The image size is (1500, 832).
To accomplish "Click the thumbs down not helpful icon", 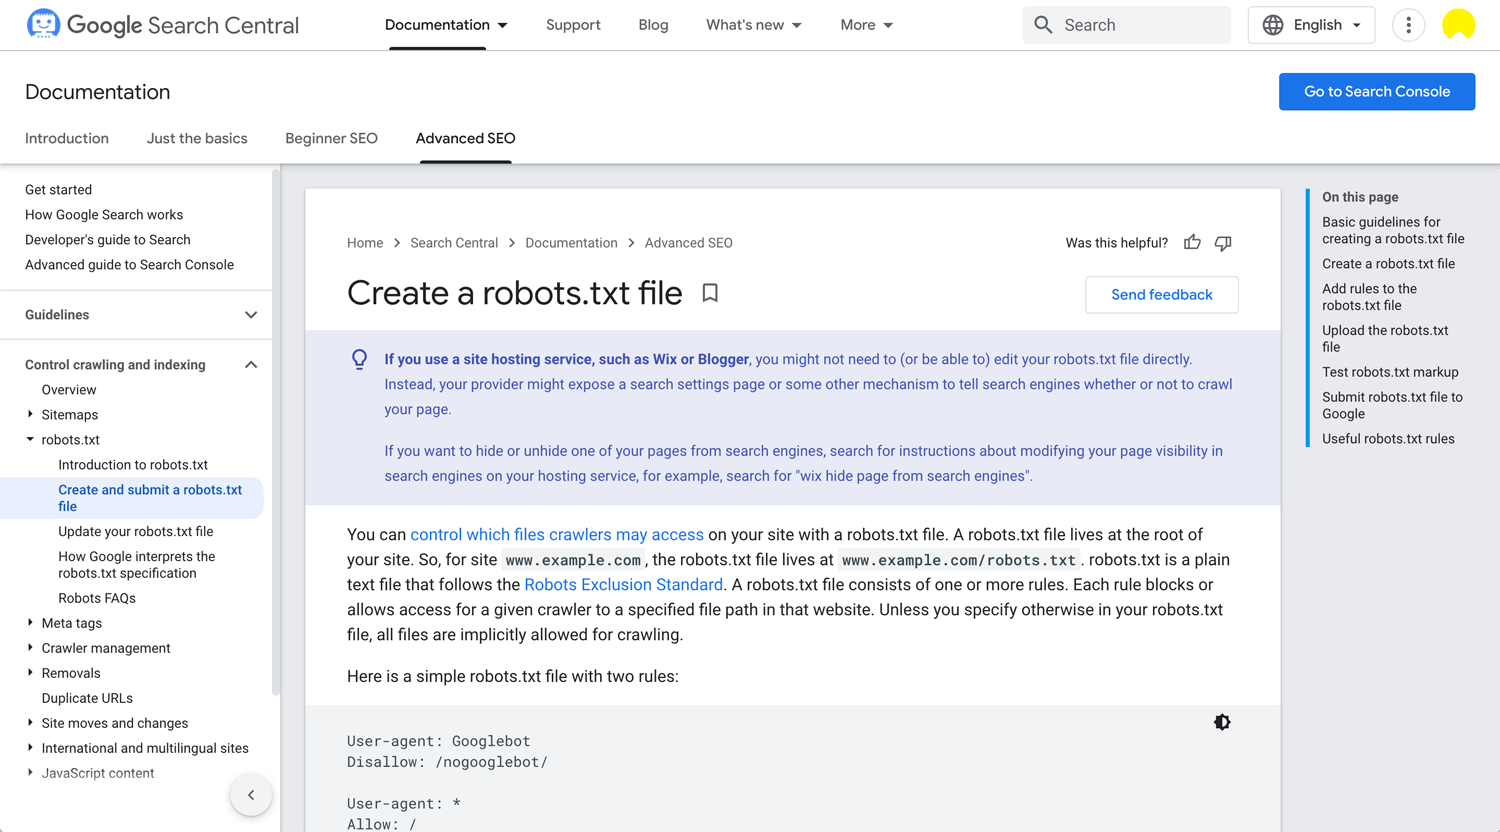I will [x=1223, y=243].
